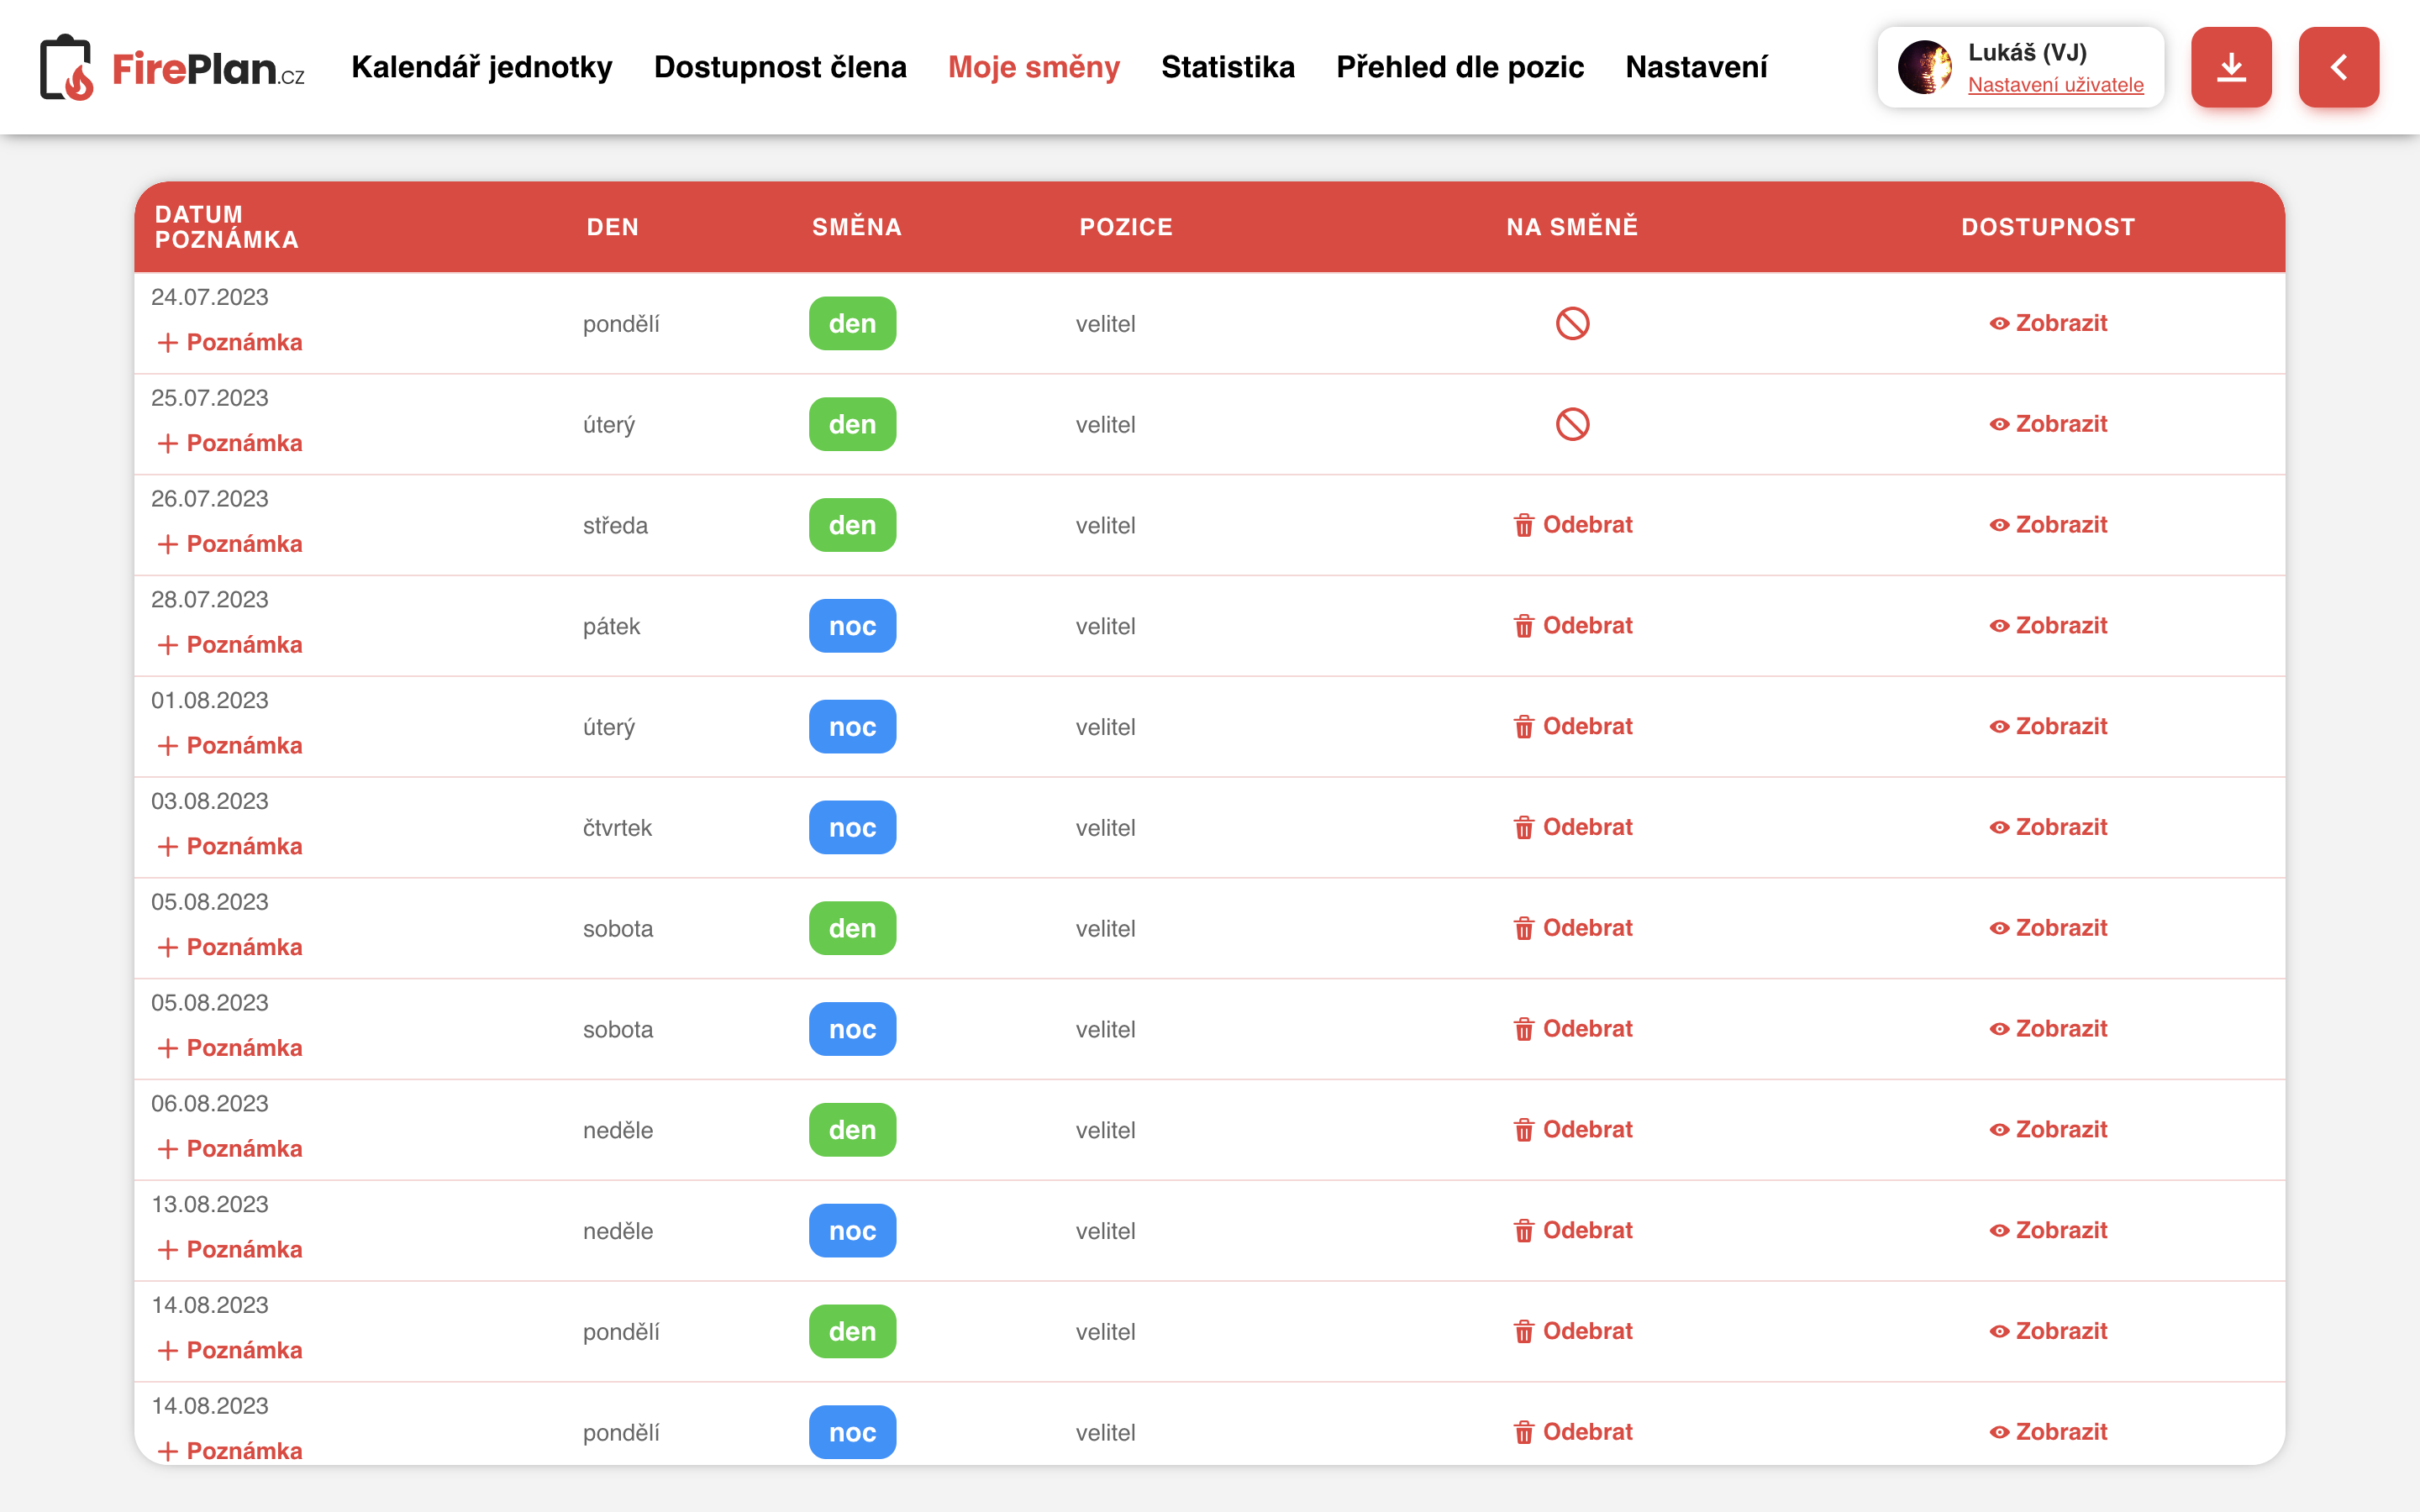Open Přehled dle pozic menu
Image resolution: width=2420 pixels, height=1512 pixels.
1459,67
